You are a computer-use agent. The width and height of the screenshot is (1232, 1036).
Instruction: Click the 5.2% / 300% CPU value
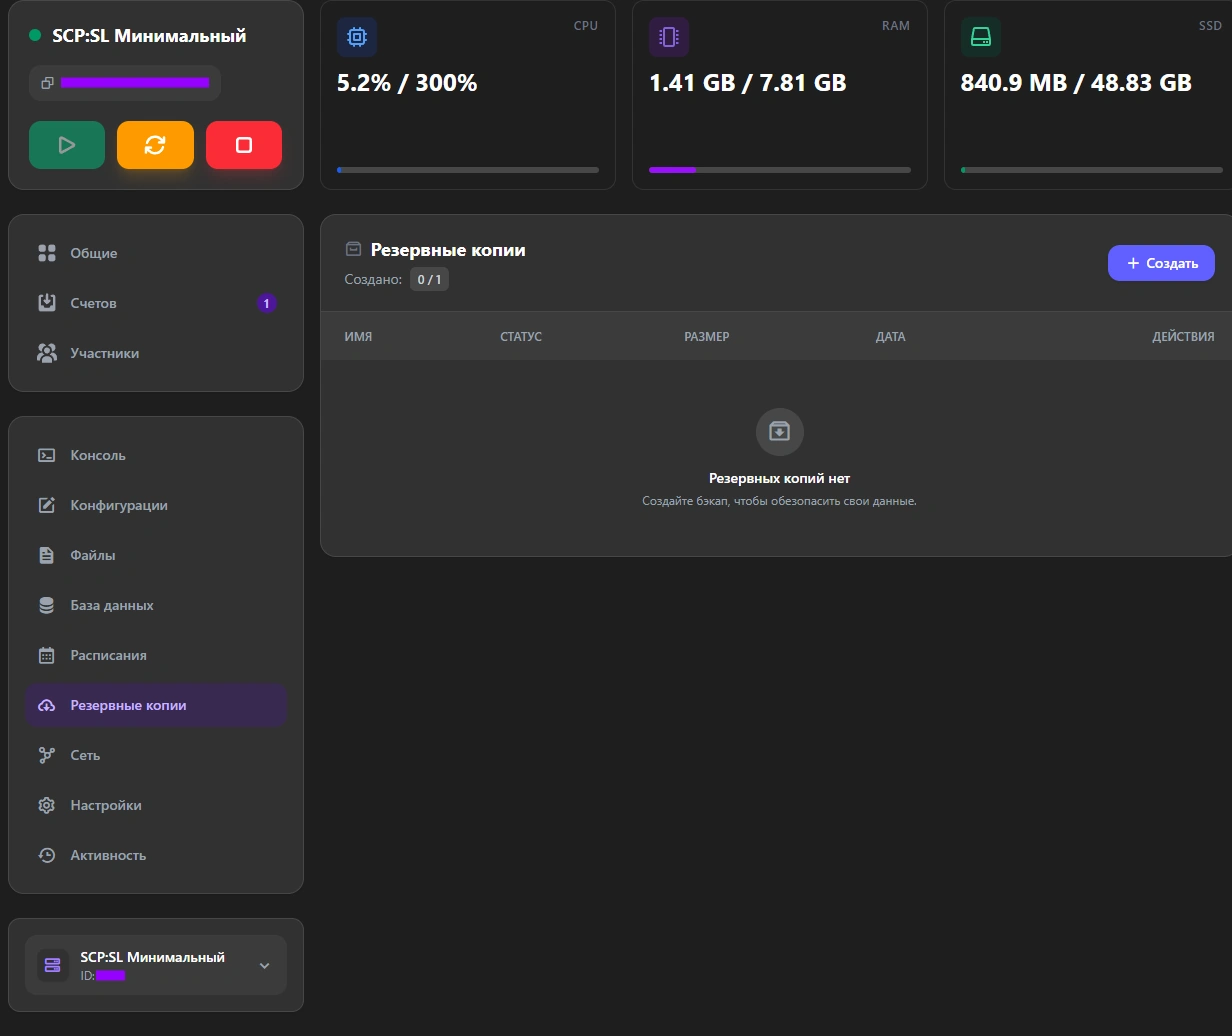(407, 83)
